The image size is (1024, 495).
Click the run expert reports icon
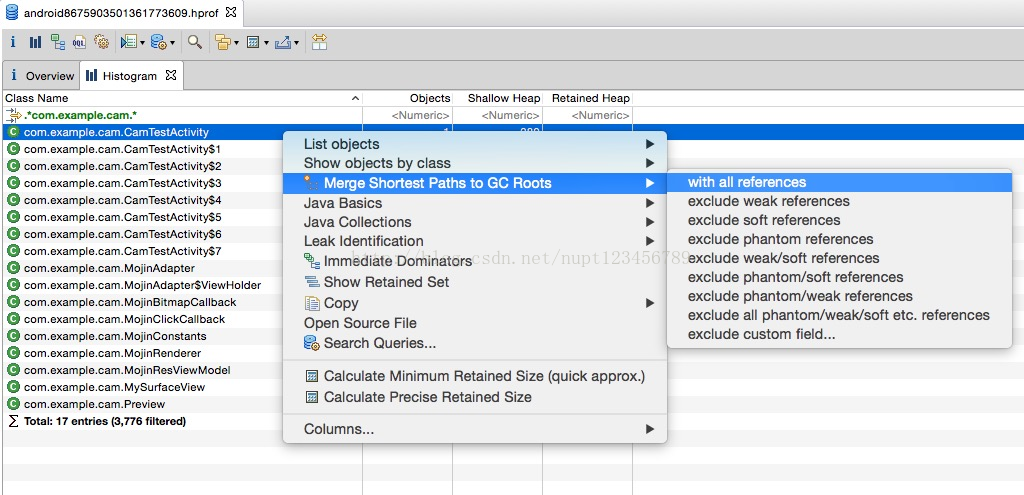[129, 42]
